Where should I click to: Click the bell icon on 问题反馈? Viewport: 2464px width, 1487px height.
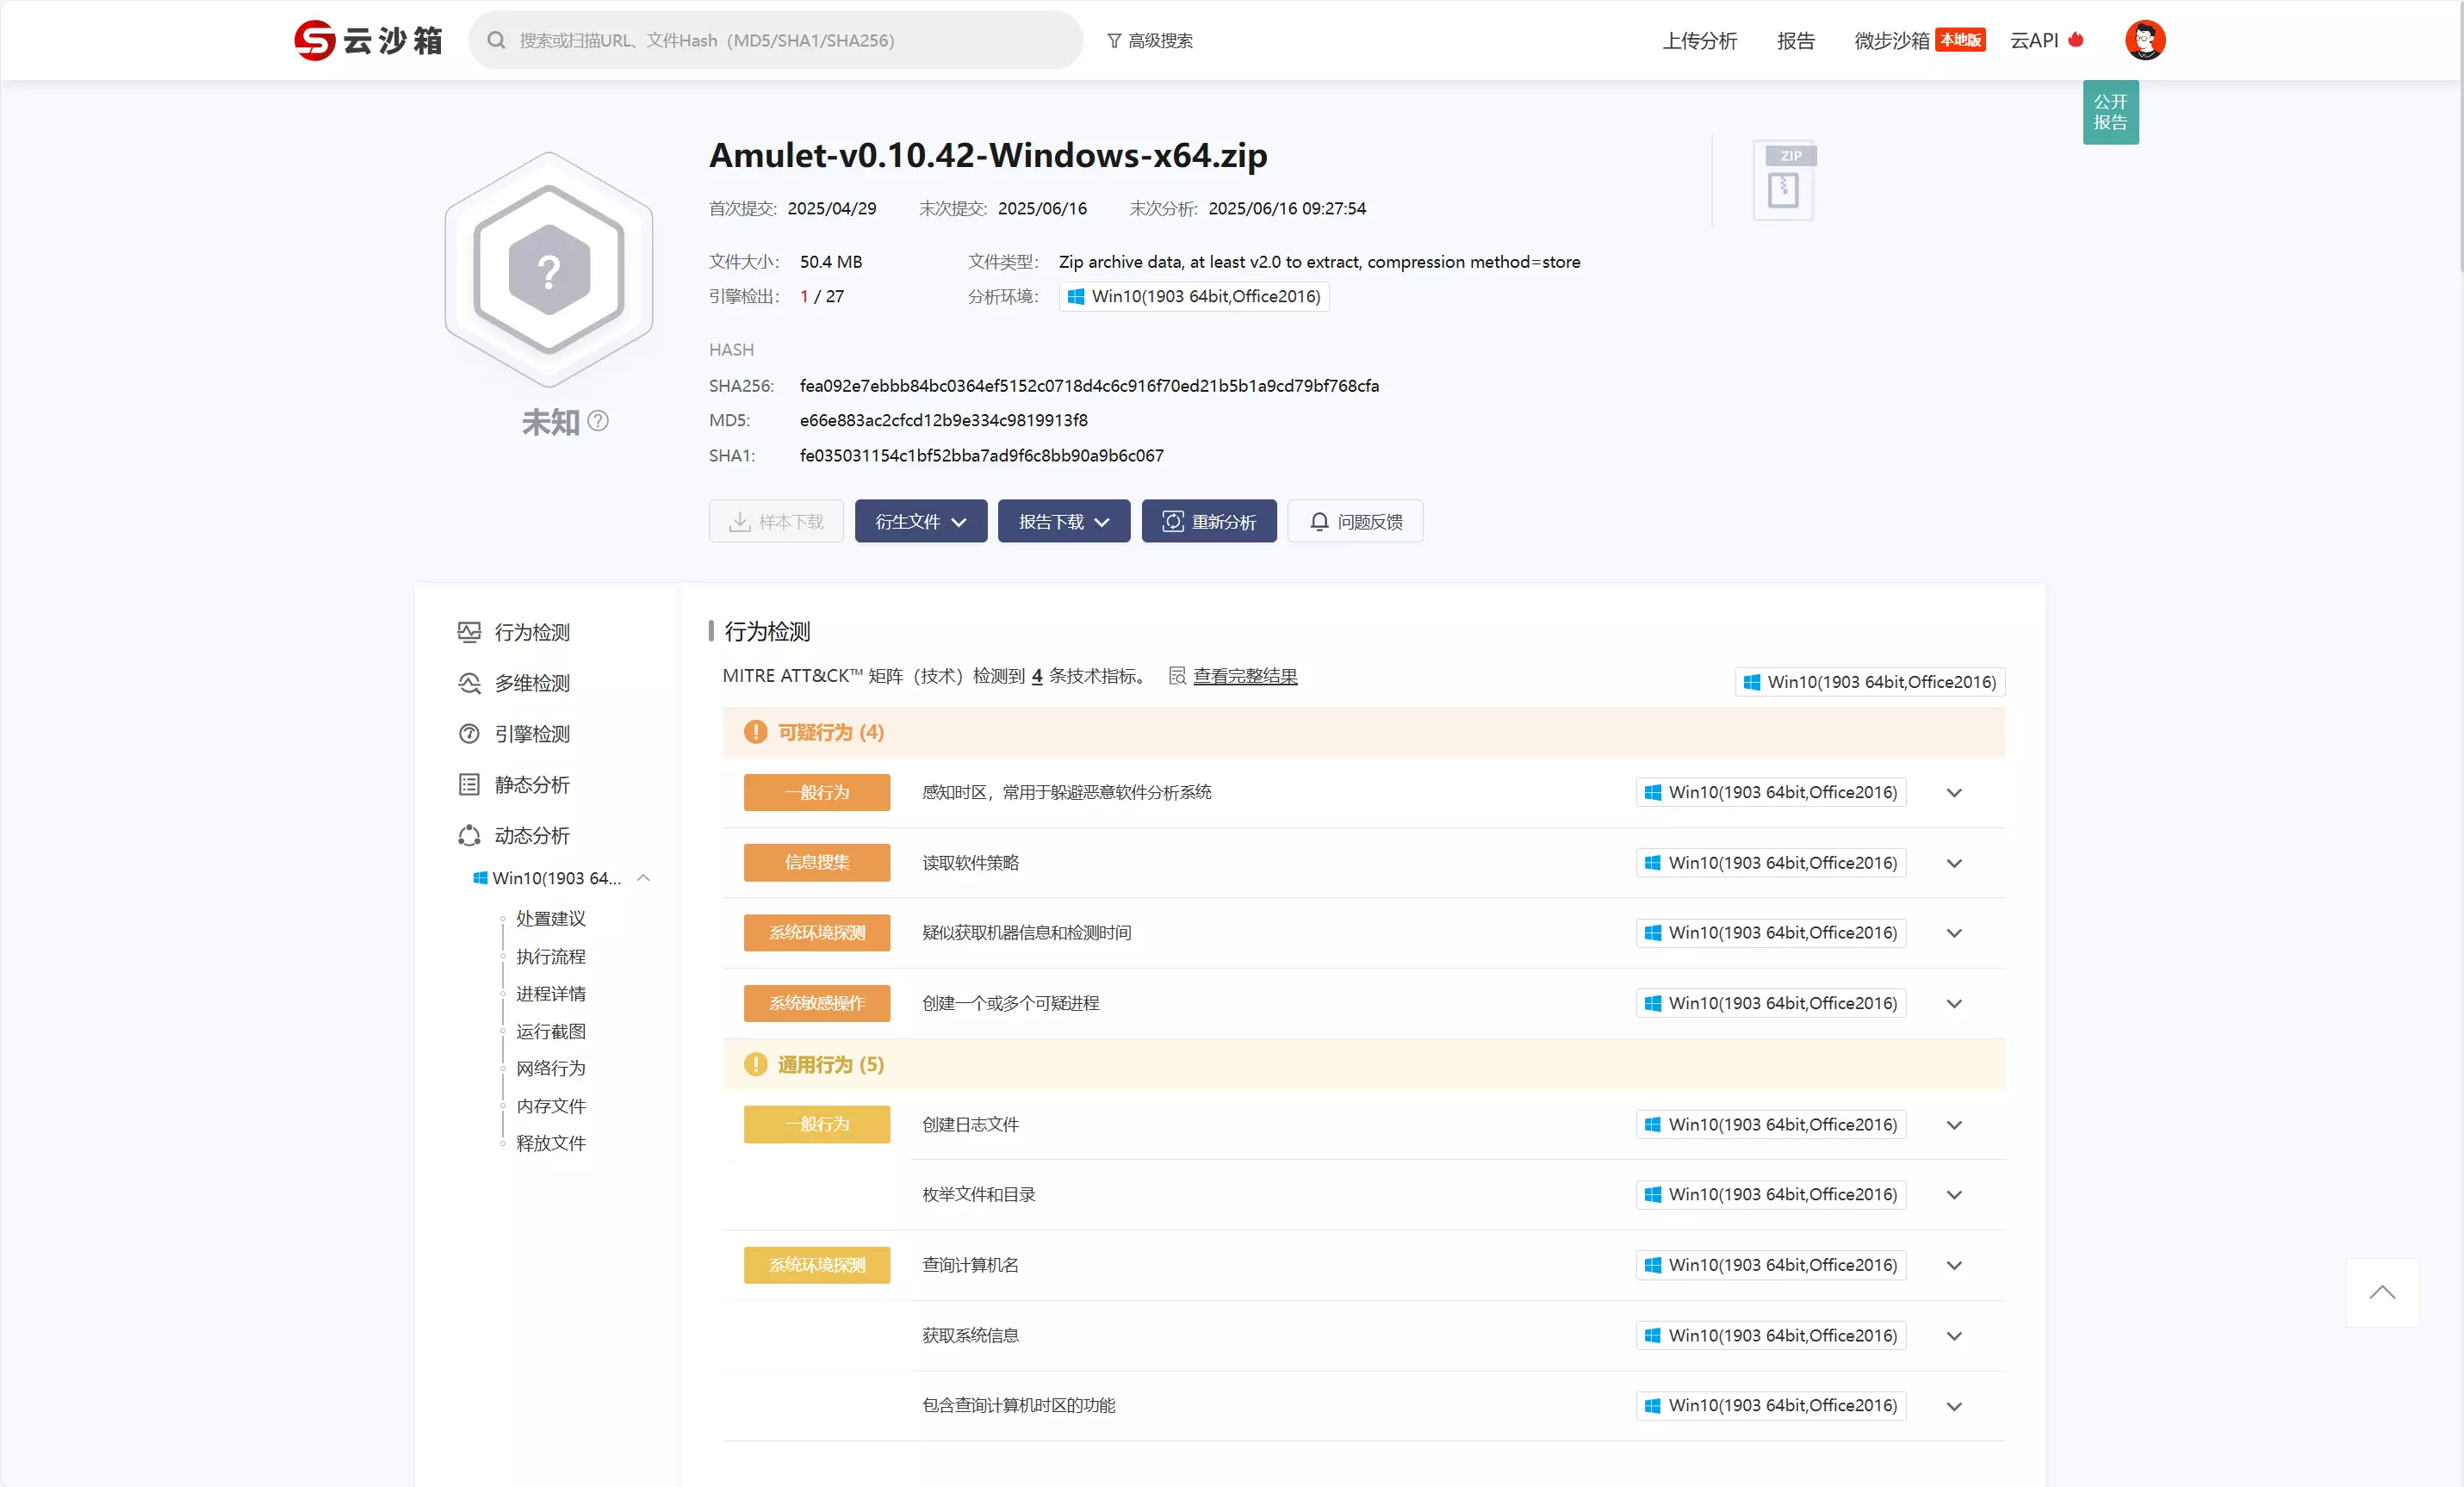point(1319,522)
